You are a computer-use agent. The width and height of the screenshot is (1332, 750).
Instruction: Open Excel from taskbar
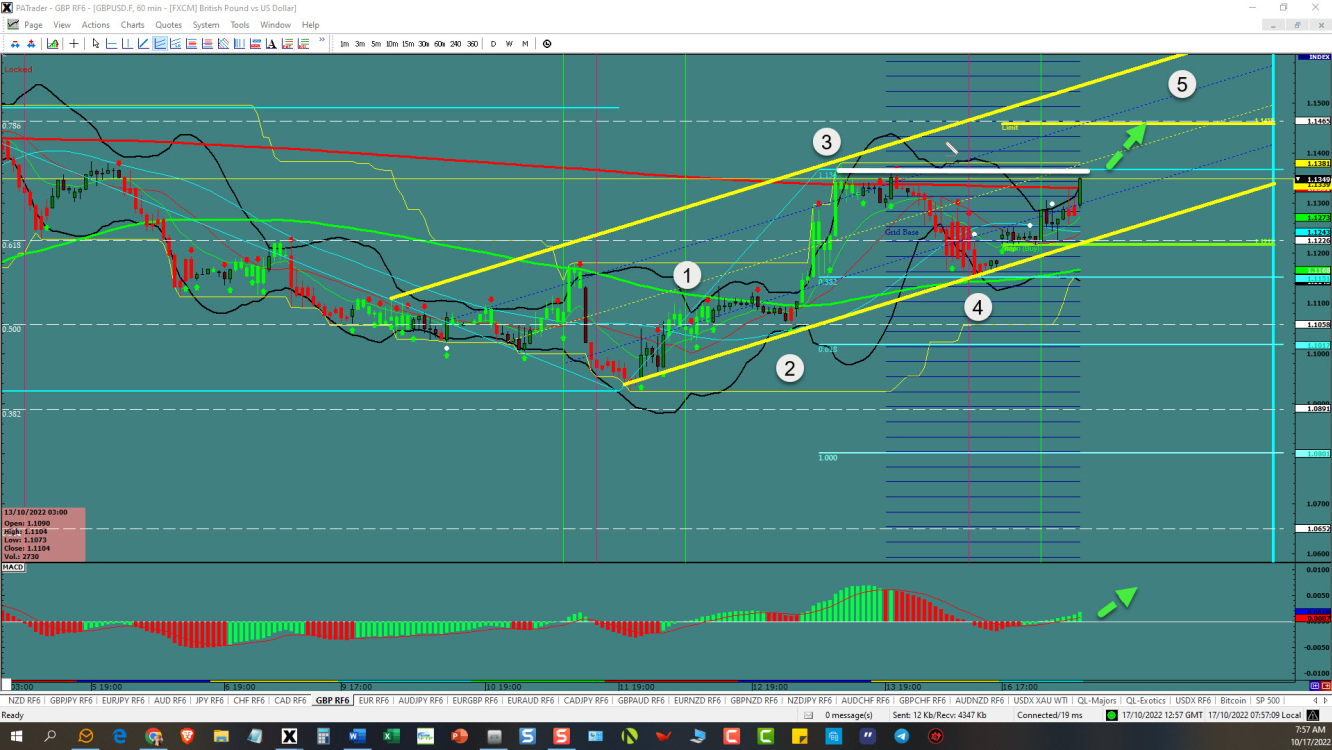391,736
